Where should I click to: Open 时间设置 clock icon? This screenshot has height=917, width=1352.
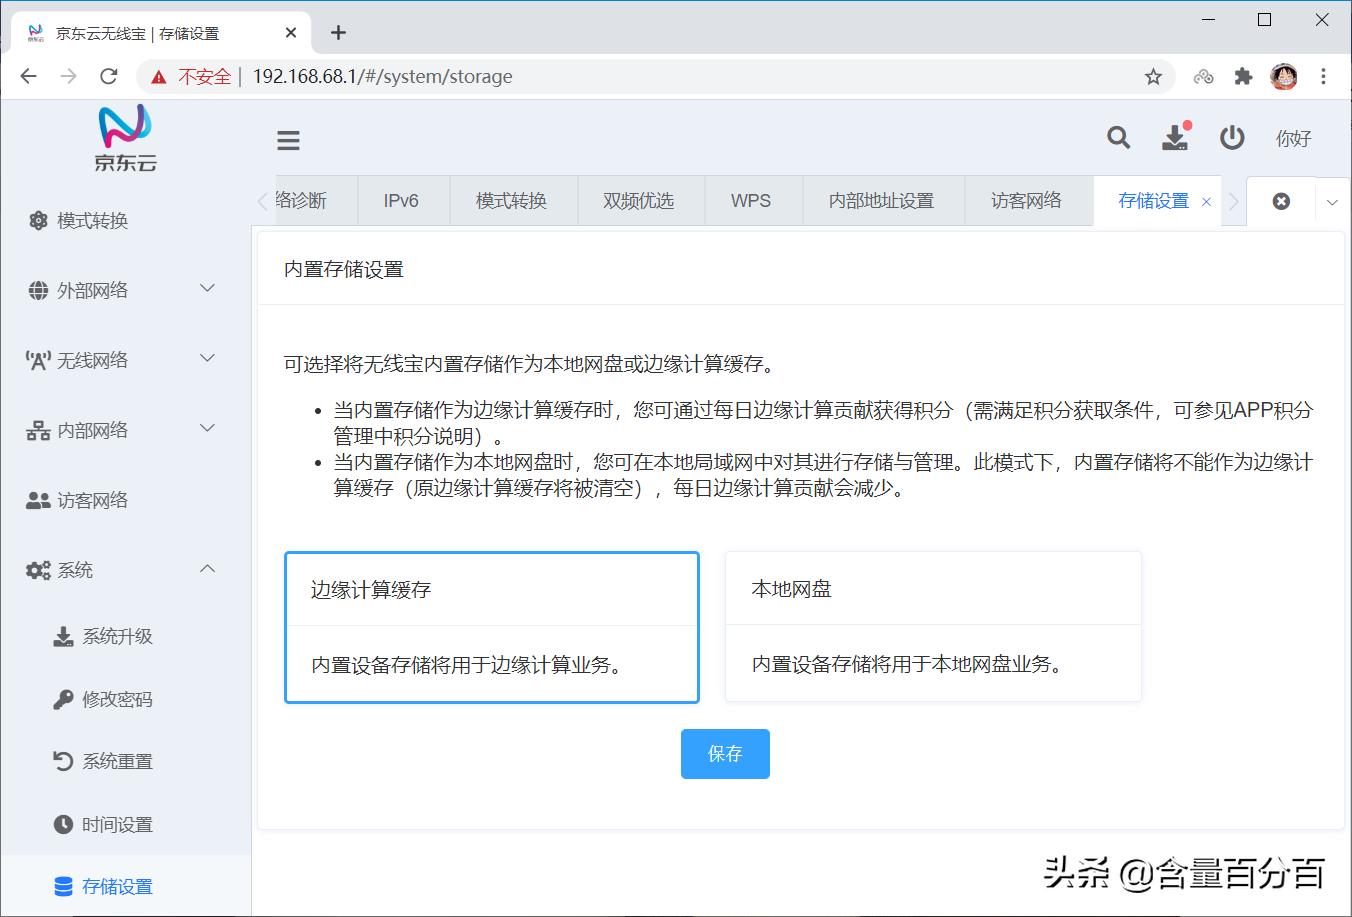(113, 824)
